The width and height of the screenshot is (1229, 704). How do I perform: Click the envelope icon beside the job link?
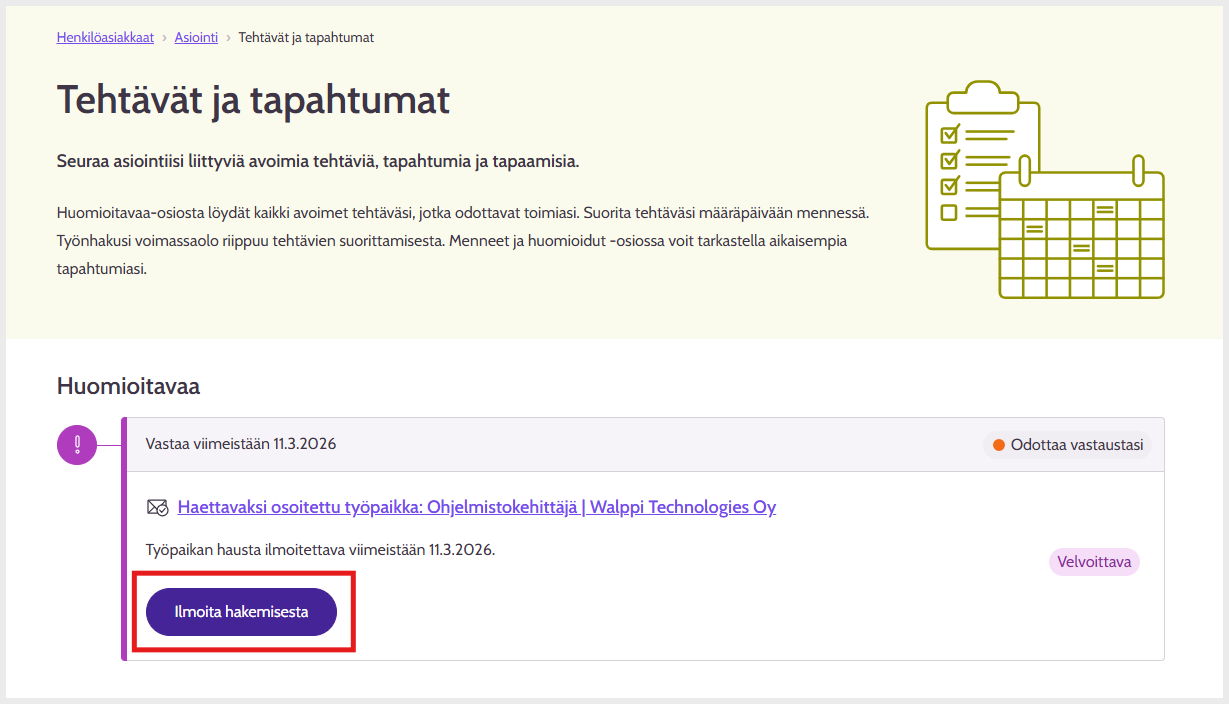pyautogui.click(x=158, y=508)
